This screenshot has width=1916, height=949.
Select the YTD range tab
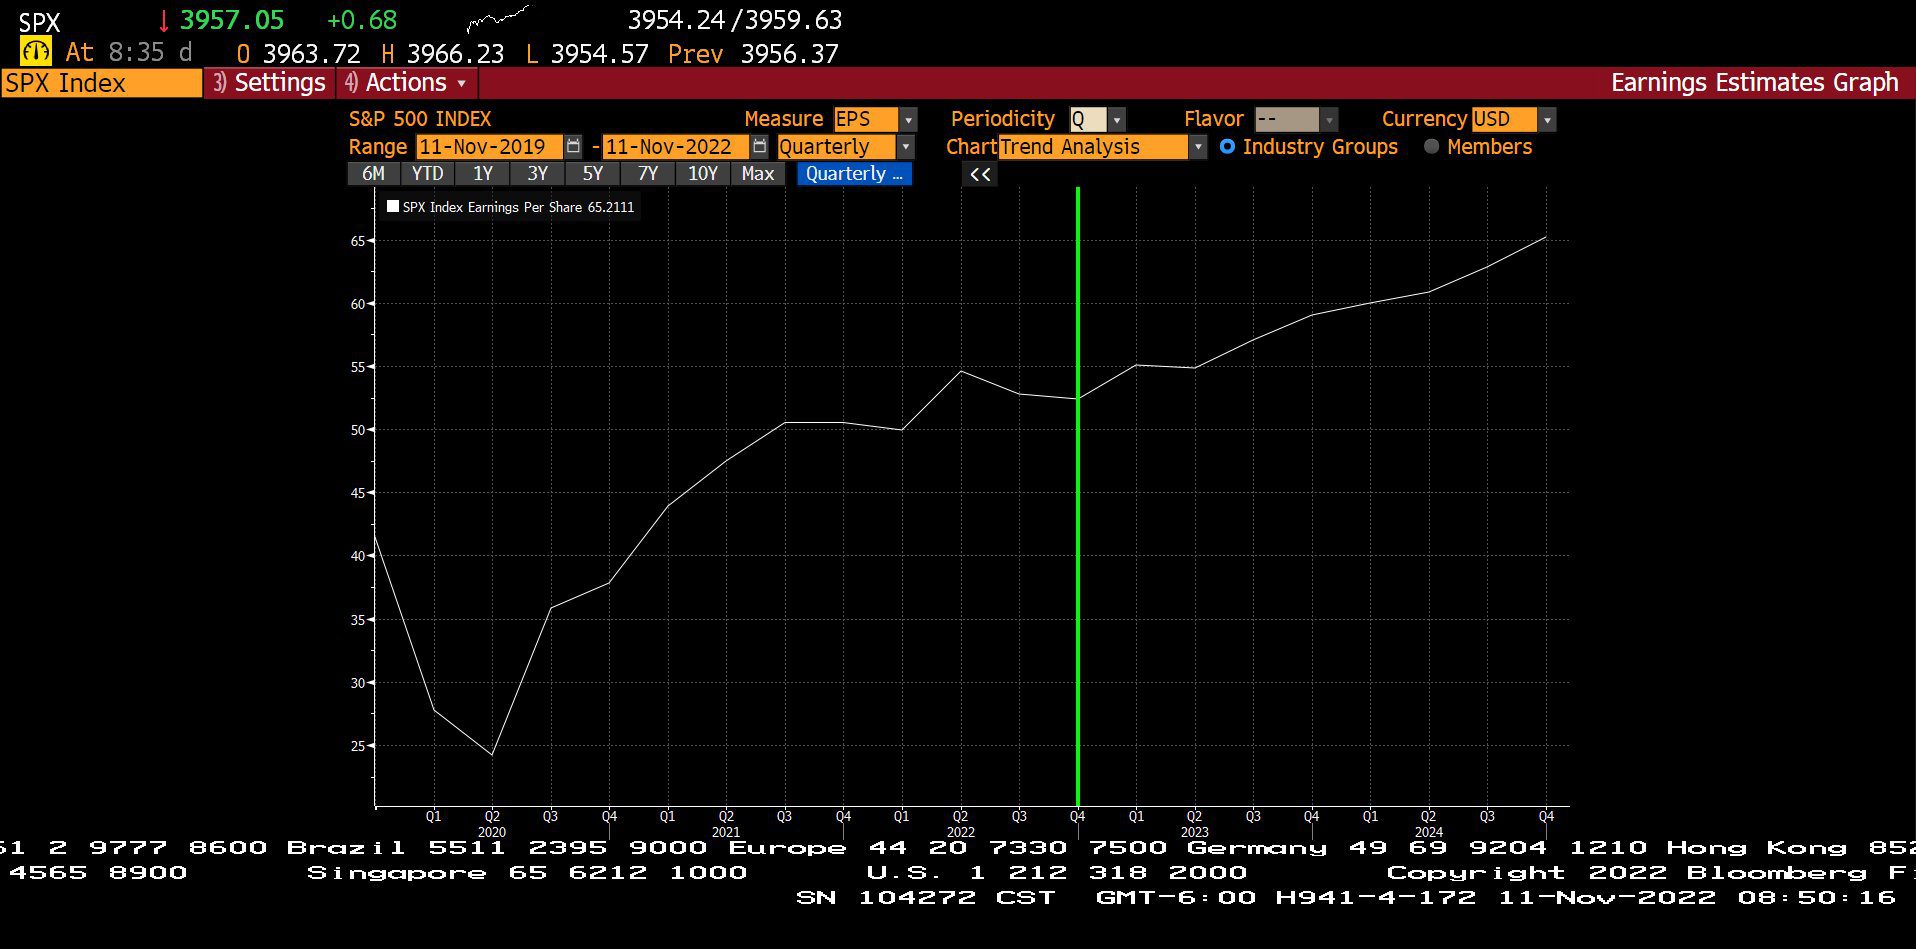click(428, 174)
